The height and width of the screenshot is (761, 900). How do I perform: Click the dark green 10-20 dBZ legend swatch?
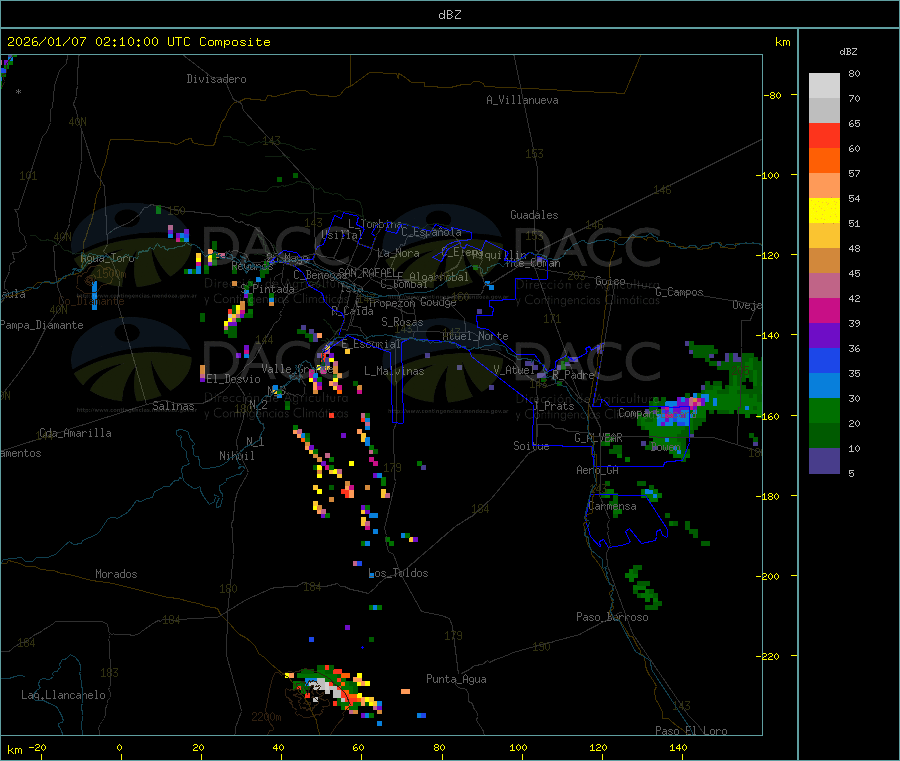pos(824,436)
